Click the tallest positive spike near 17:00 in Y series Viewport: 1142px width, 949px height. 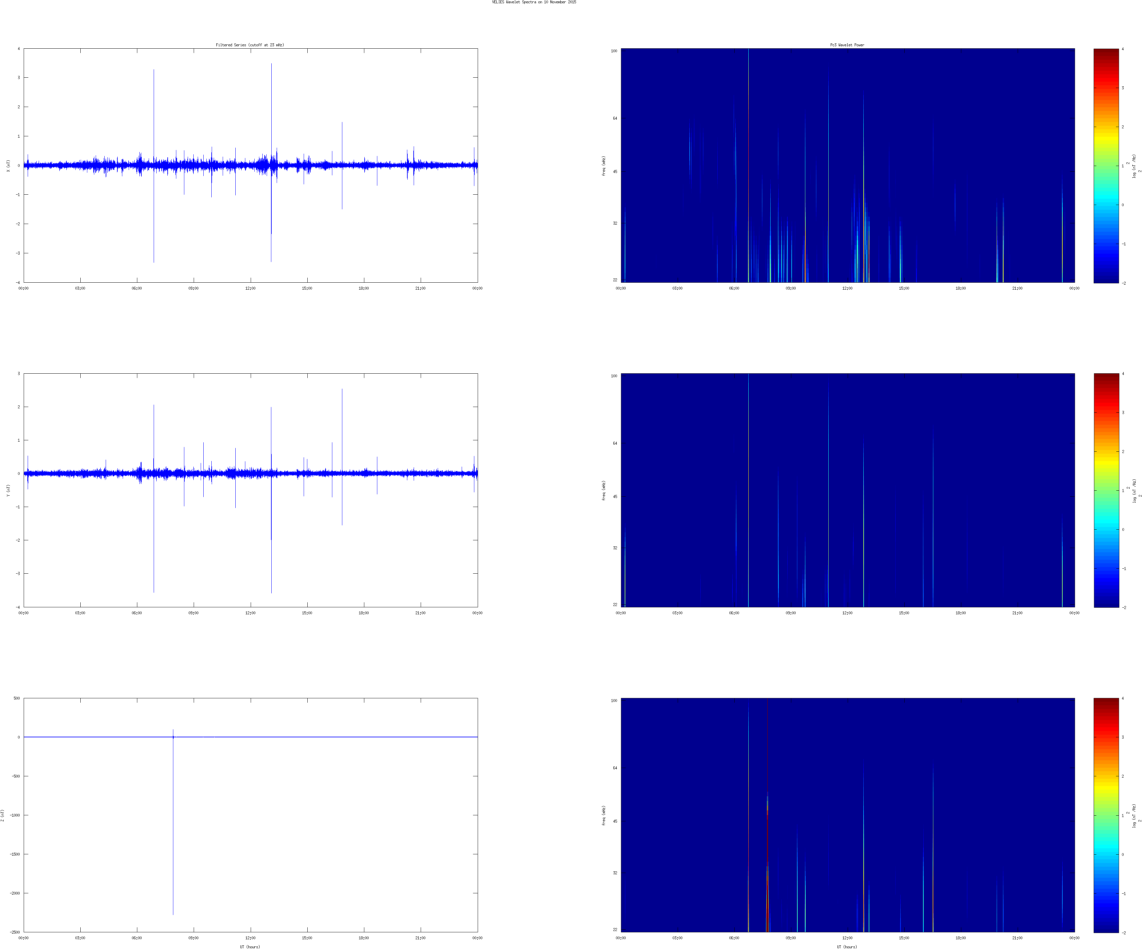coord(342,430)
